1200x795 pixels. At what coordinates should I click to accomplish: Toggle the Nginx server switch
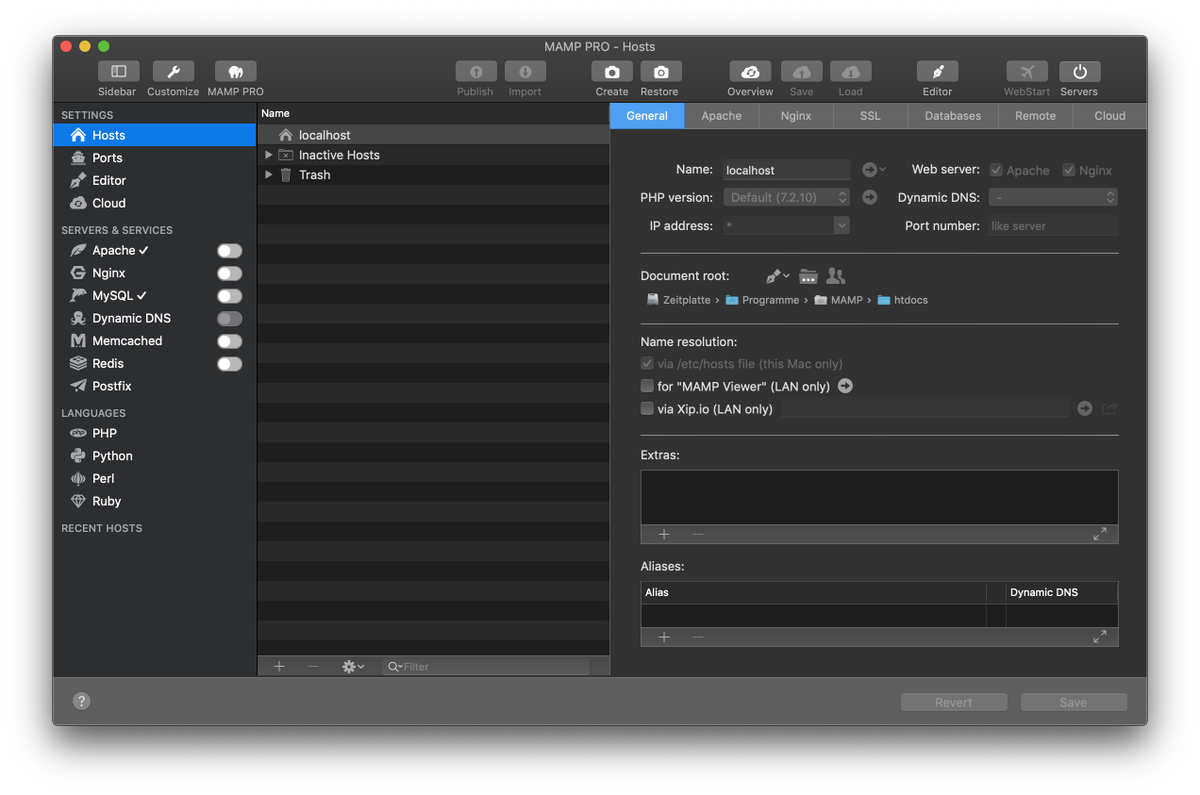click(230, 273)
